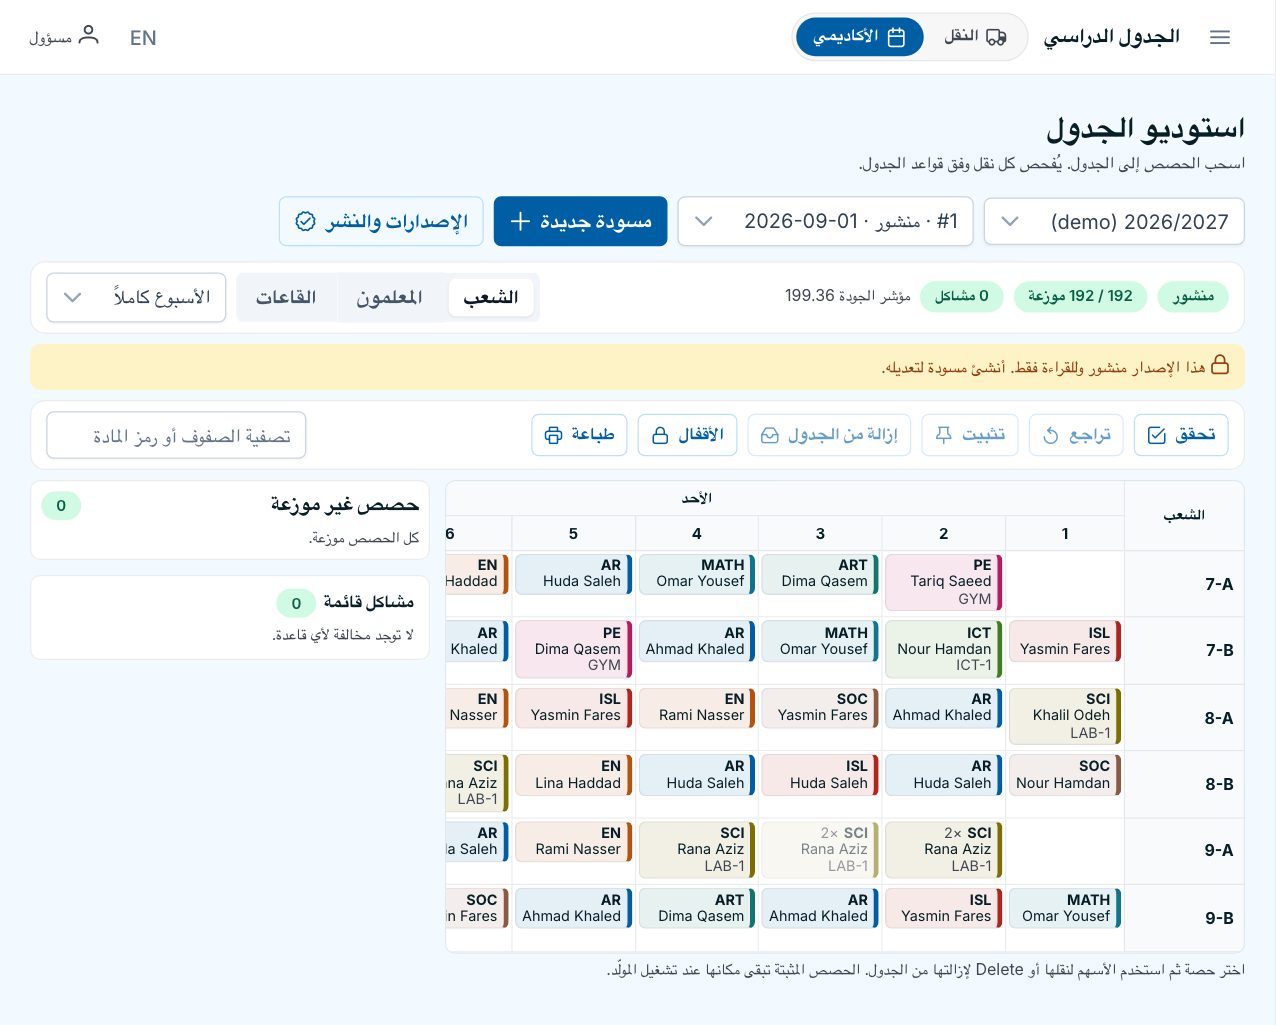Click the طباعة print button
This screenshot has height=1025, width=1276.
[x=579, y=435]
